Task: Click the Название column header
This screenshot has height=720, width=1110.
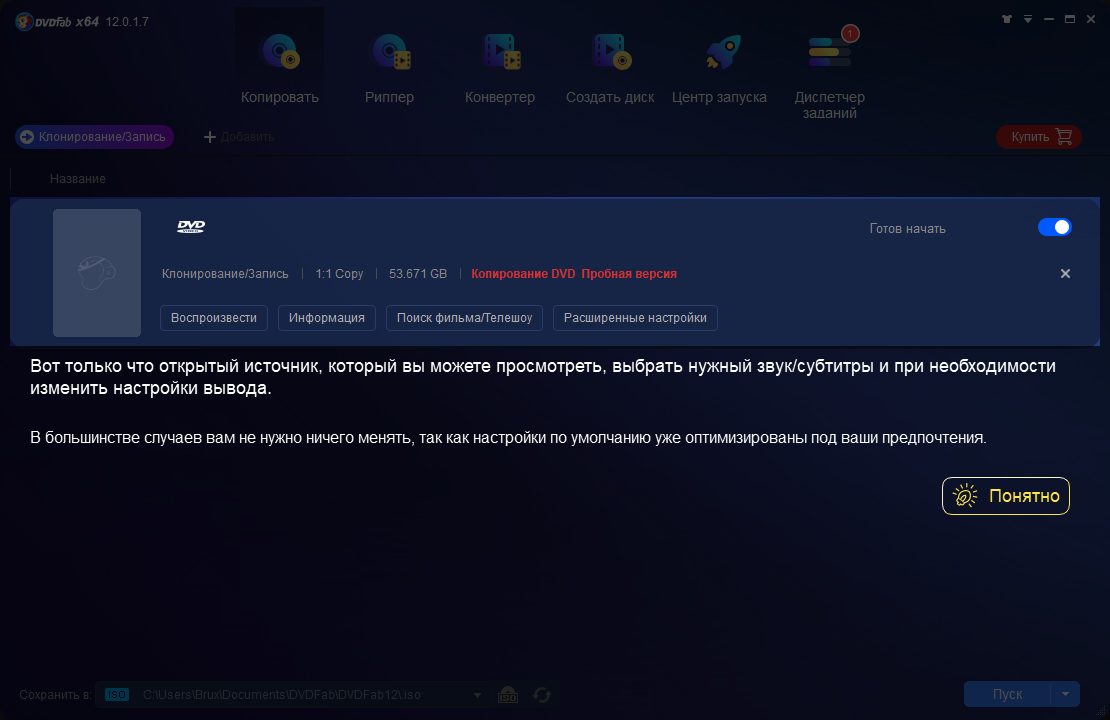Action: (78, 178)
